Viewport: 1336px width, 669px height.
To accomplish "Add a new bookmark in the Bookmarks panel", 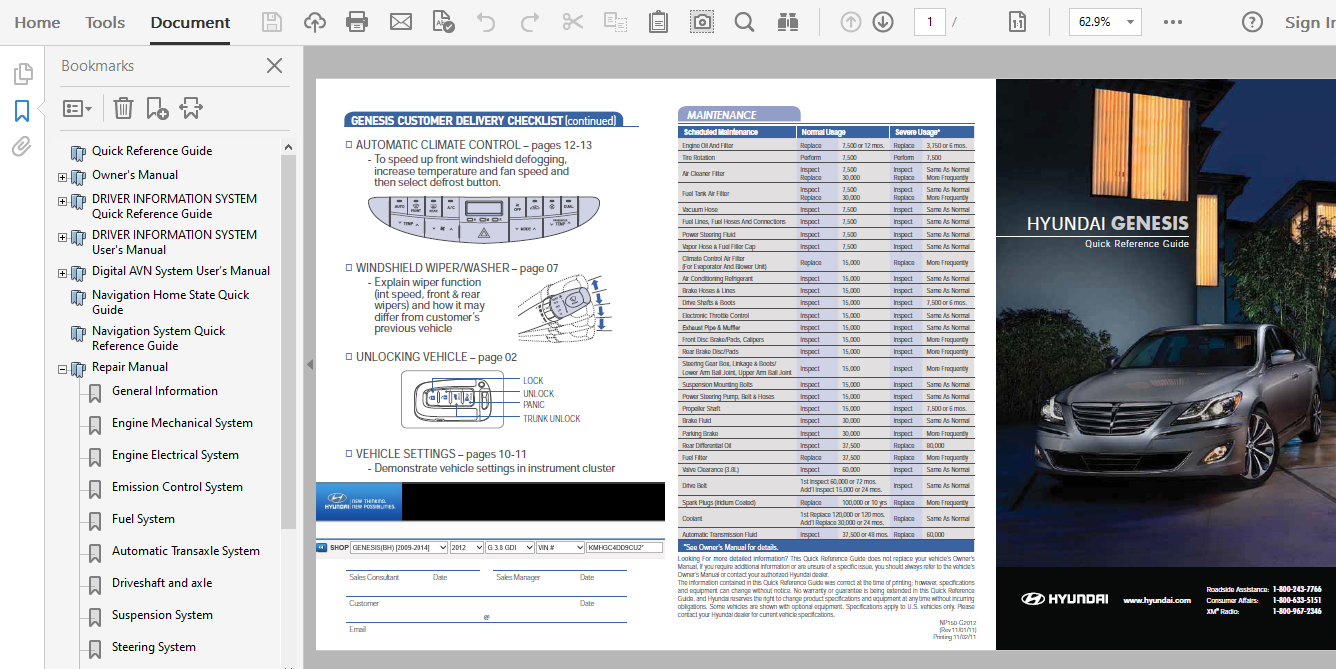I will point(157,108).
